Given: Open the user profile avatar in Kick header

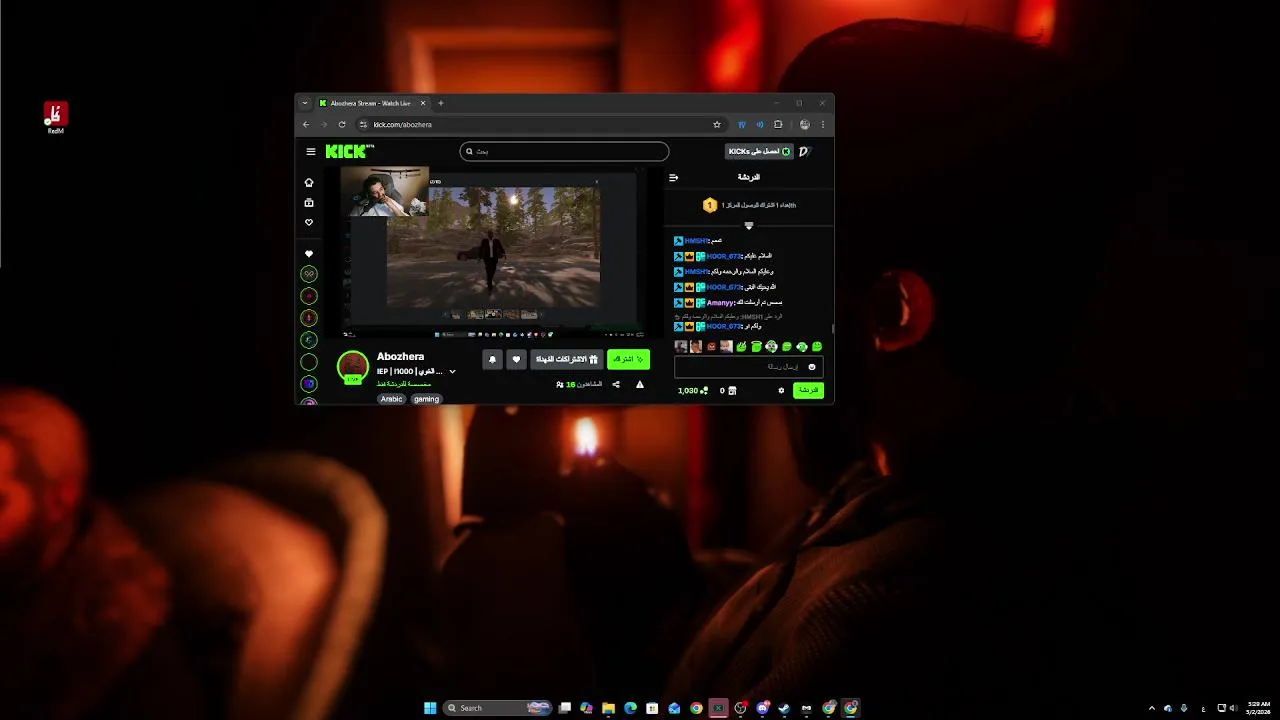Looking at the screenshot, I should [x=805, y=151].
